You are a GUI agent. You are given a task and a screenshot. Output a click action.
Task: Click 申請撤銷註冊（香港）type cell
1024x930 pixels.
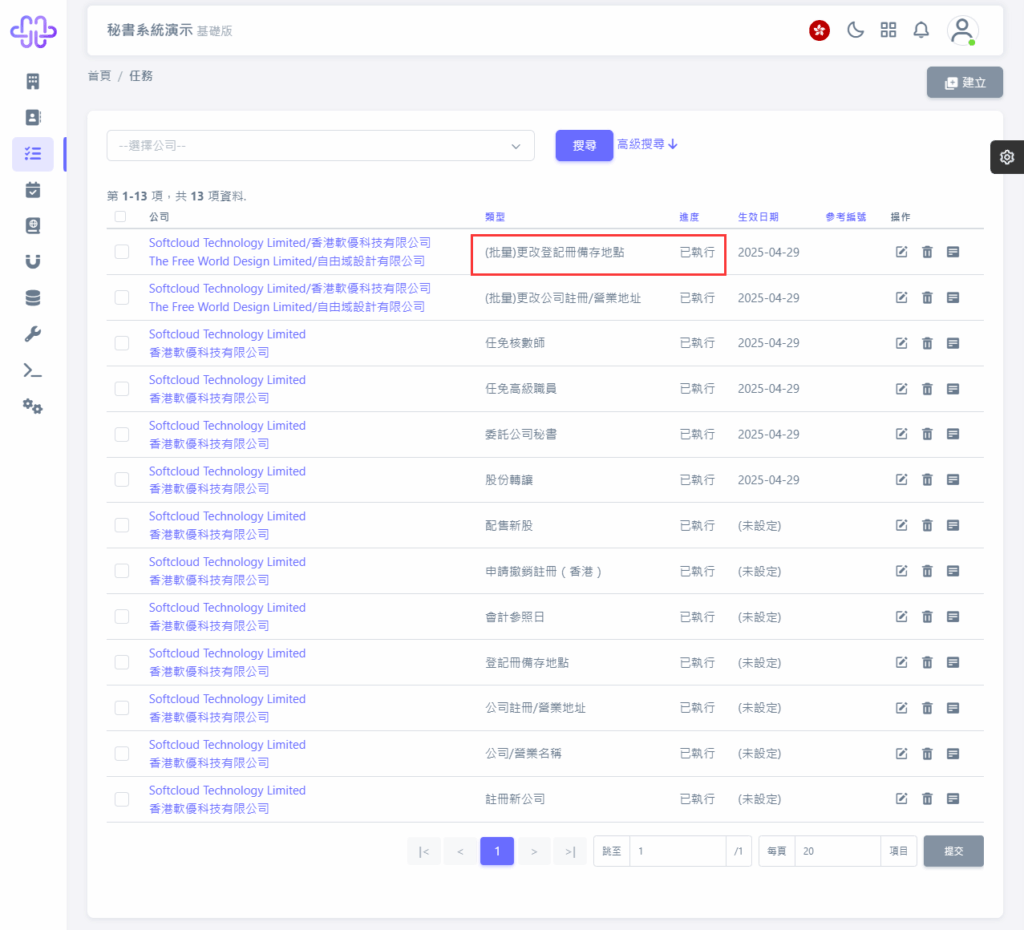pyautogui.click(x=543, y=571)
